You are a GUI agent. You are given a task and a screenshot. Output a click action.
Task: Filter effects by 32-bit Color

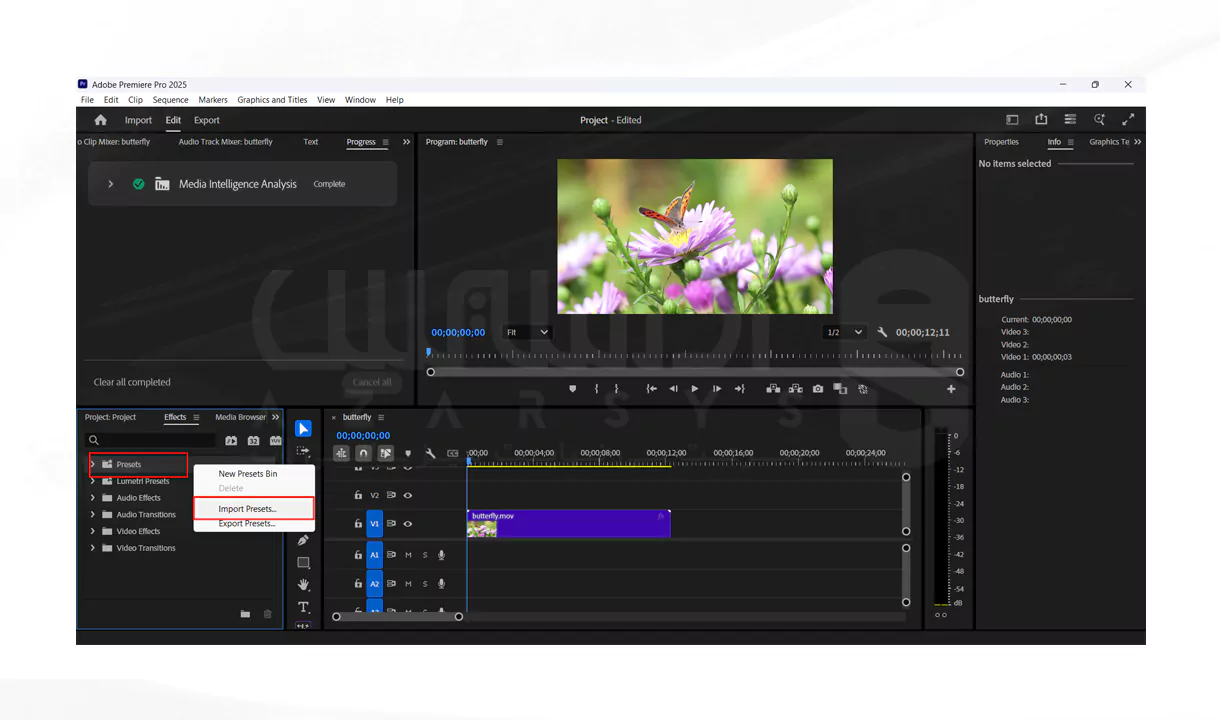253,441
